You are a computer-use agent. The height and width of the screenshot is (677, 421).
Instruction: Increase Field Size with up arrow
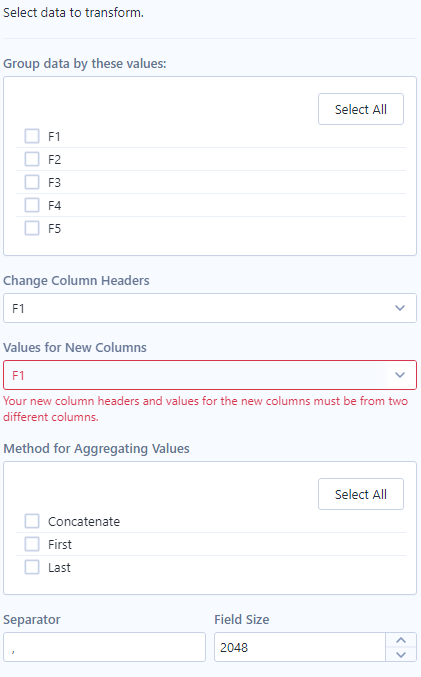point(401,640)
